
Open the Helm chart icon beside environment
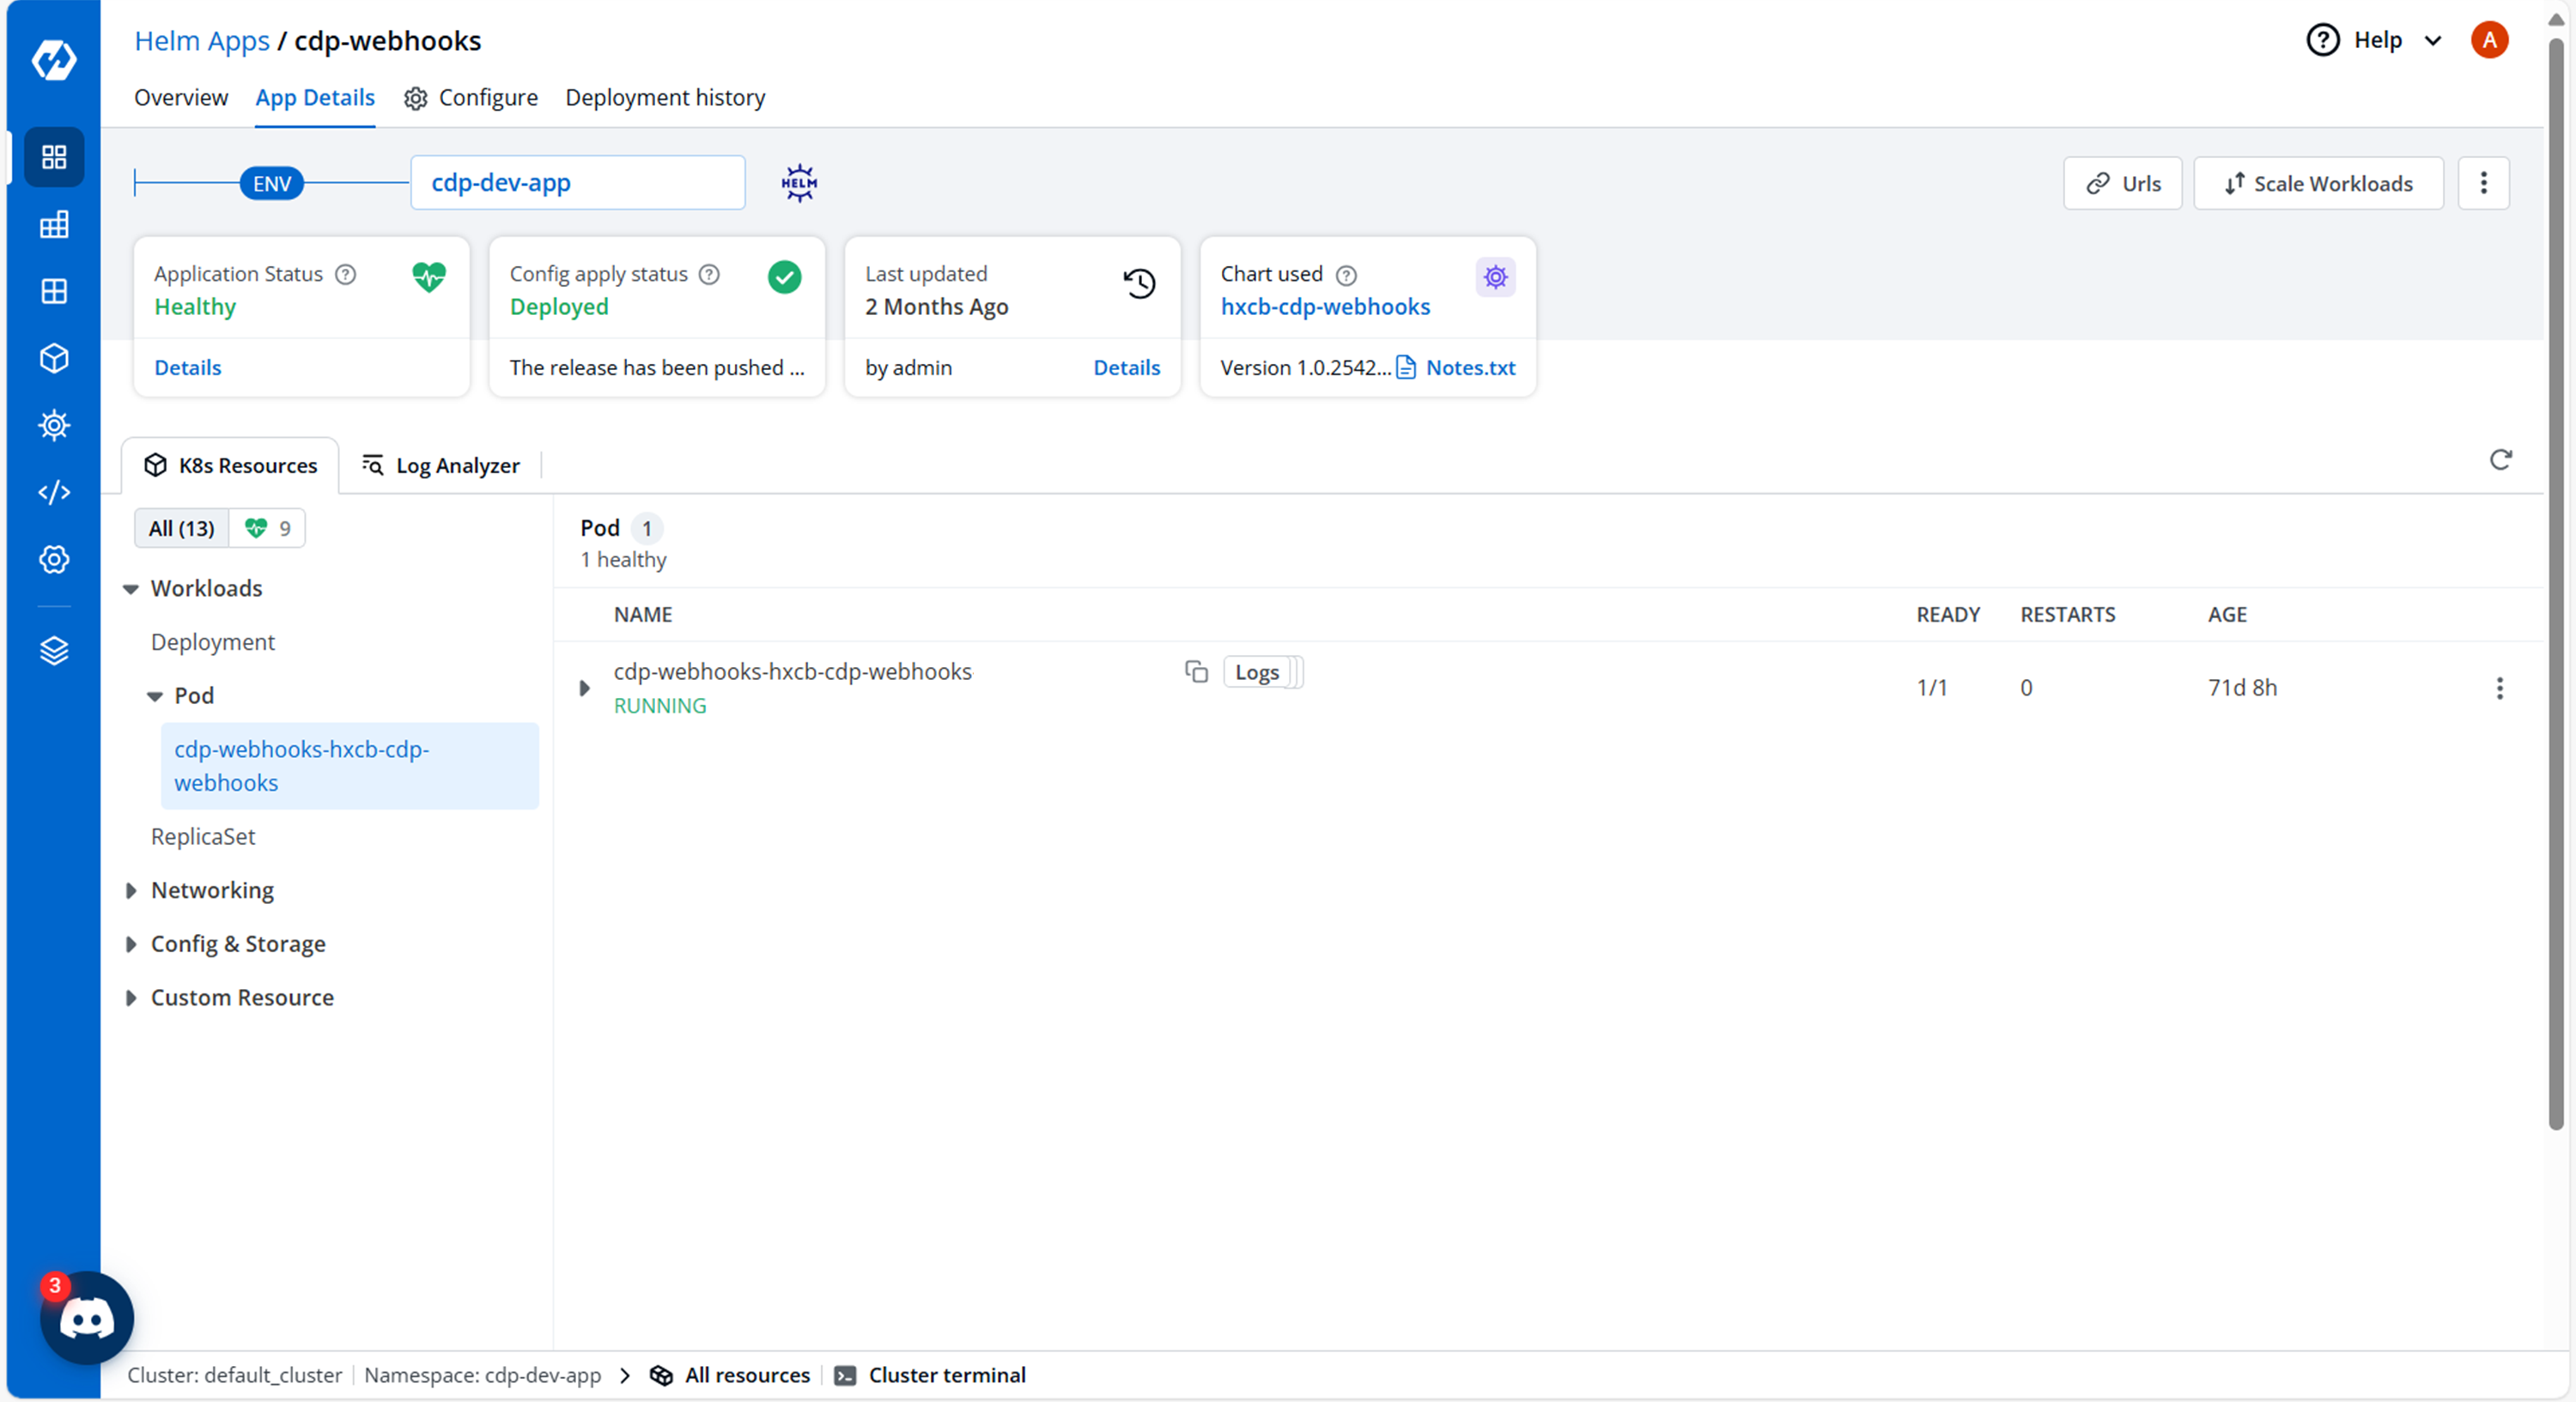[798, 183]
